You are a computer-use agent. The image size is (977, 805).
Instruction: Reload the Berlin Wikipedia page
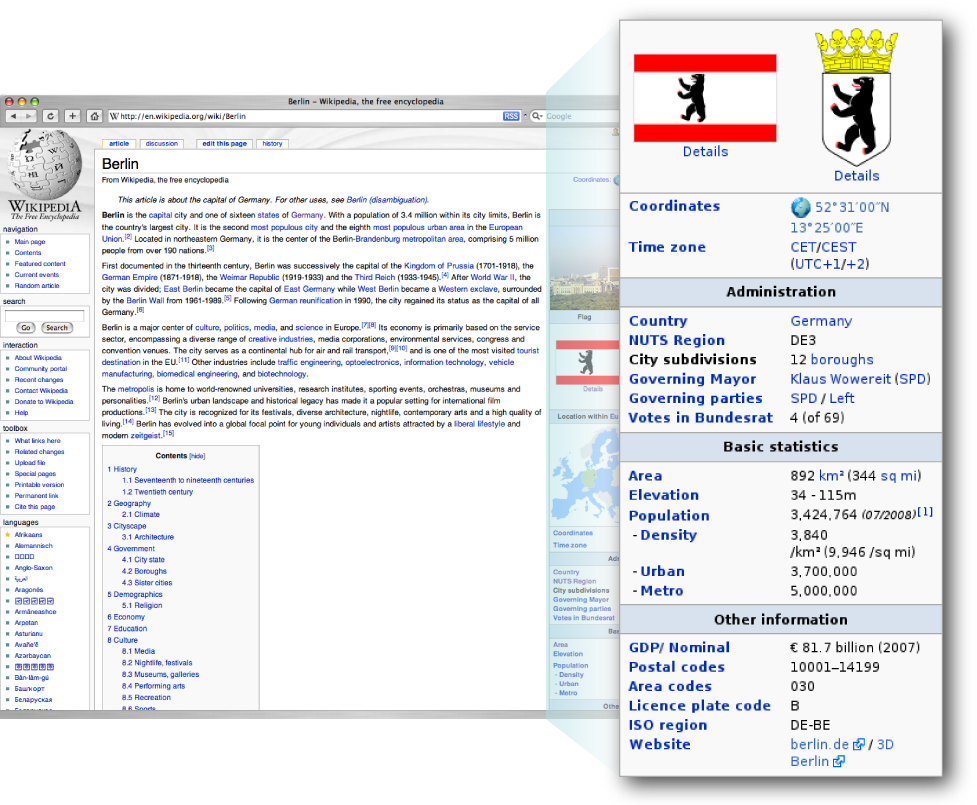click(x=50, y=115)
